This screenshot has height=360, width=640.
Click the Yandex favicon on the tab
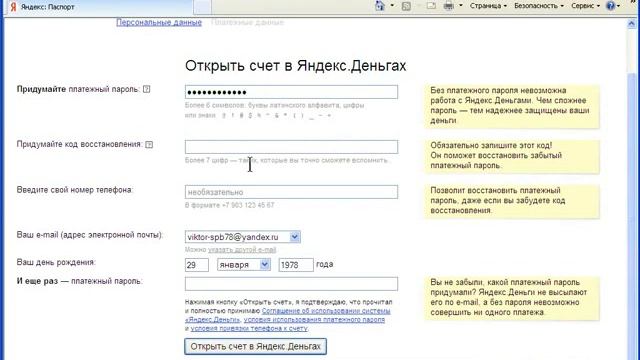(13, 7)
